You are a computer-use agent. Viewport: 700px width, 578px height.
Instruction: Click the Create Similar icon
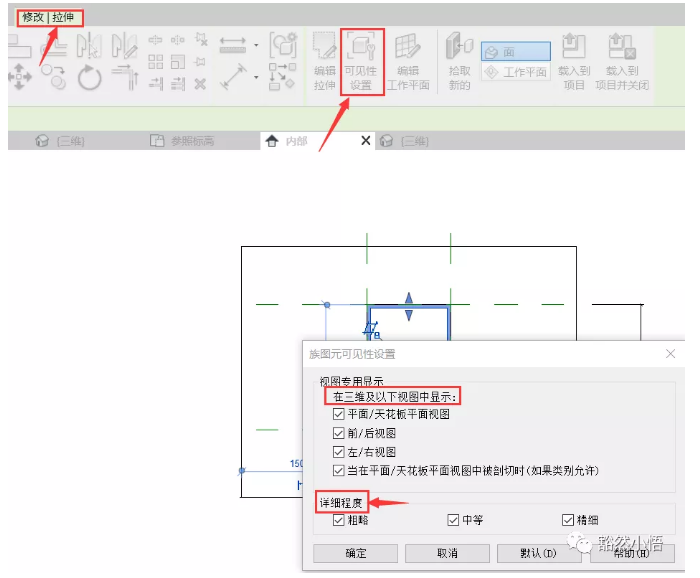coord(282,76)
